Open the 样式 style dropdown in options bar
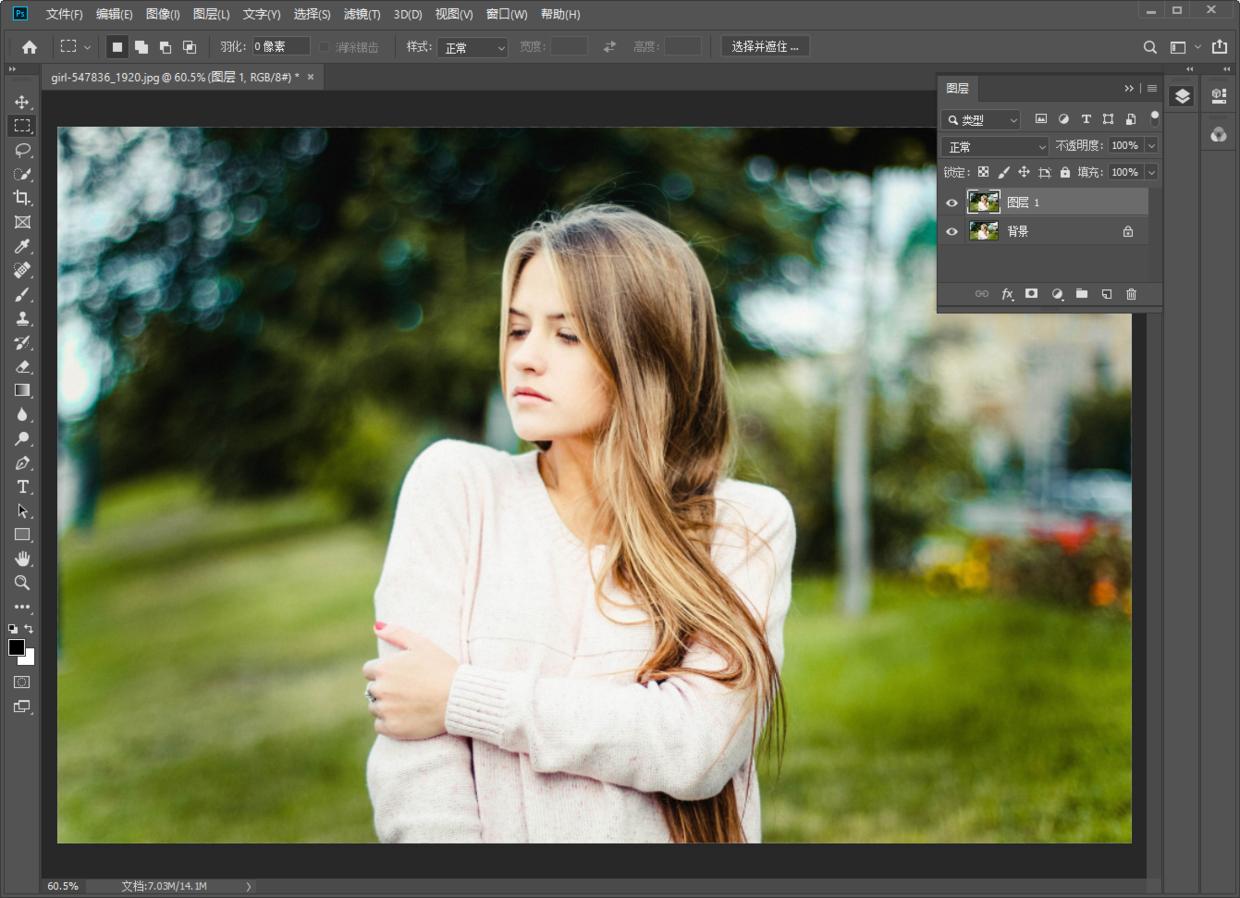This screenshot has height=898, width=1240. pos(472,48)
